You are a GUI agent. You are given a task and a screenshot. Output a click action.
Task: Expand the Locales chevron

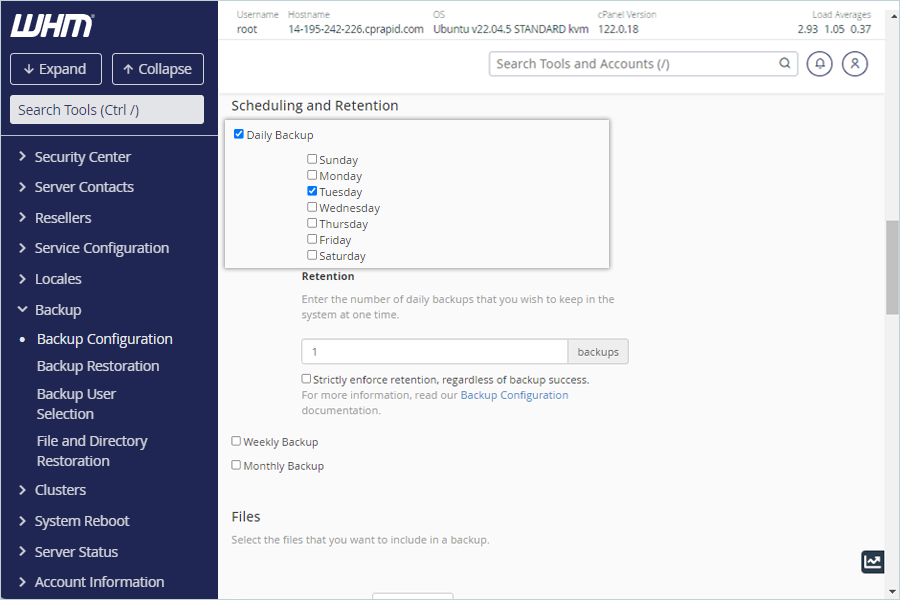22,279
